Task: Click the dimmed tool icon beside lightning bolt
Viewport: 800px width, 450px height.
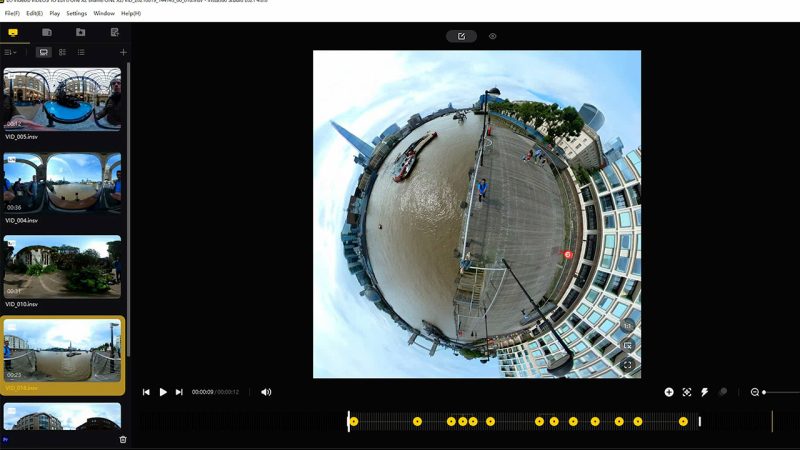Action: (722, 392)
